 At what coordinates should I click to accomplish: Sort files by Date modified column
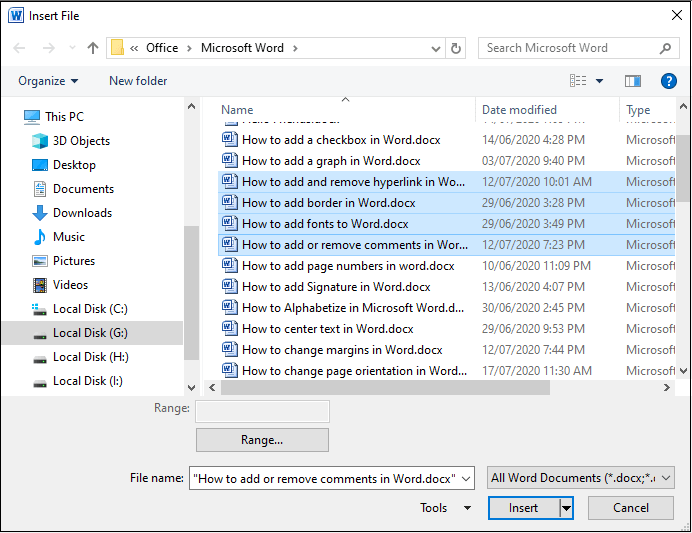click(519, 110)
